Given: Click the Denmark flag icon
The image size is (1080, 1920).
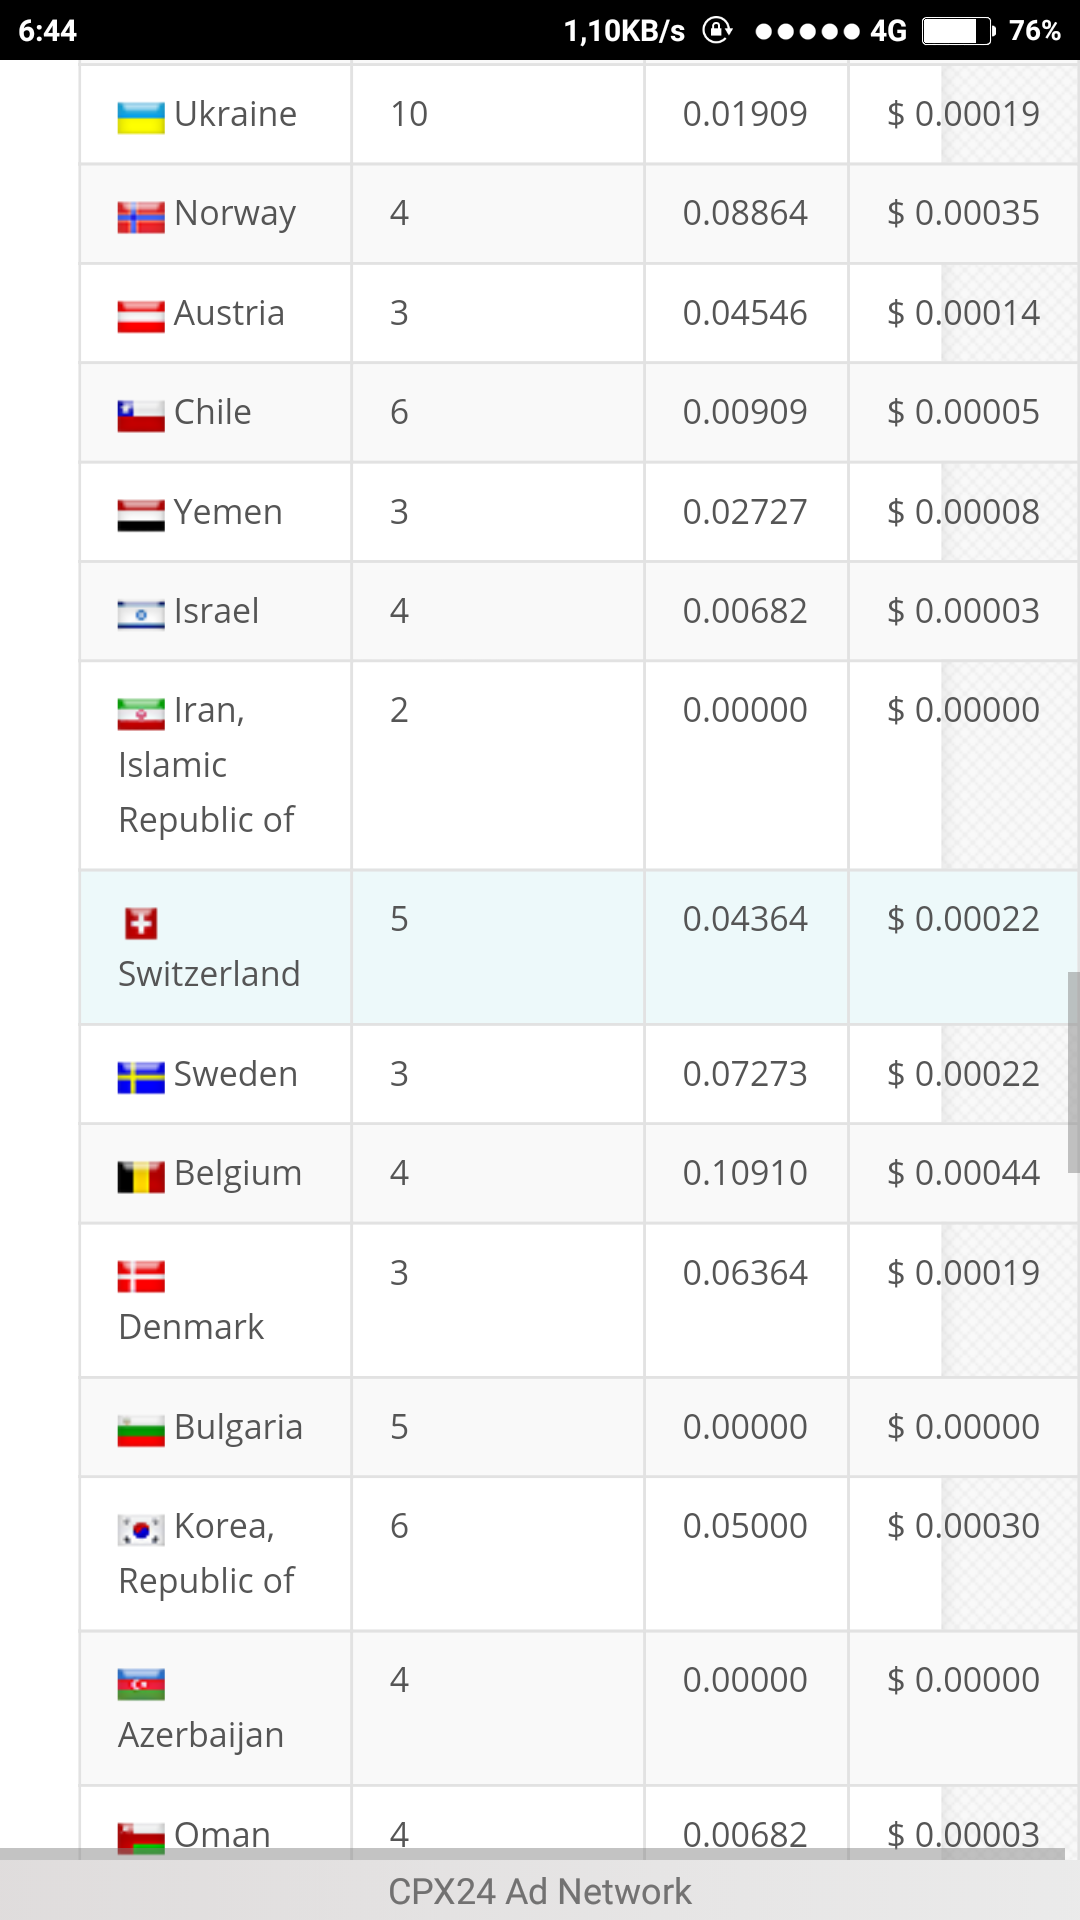Looking at the screenshot, I should click(x=141, y=1277).
